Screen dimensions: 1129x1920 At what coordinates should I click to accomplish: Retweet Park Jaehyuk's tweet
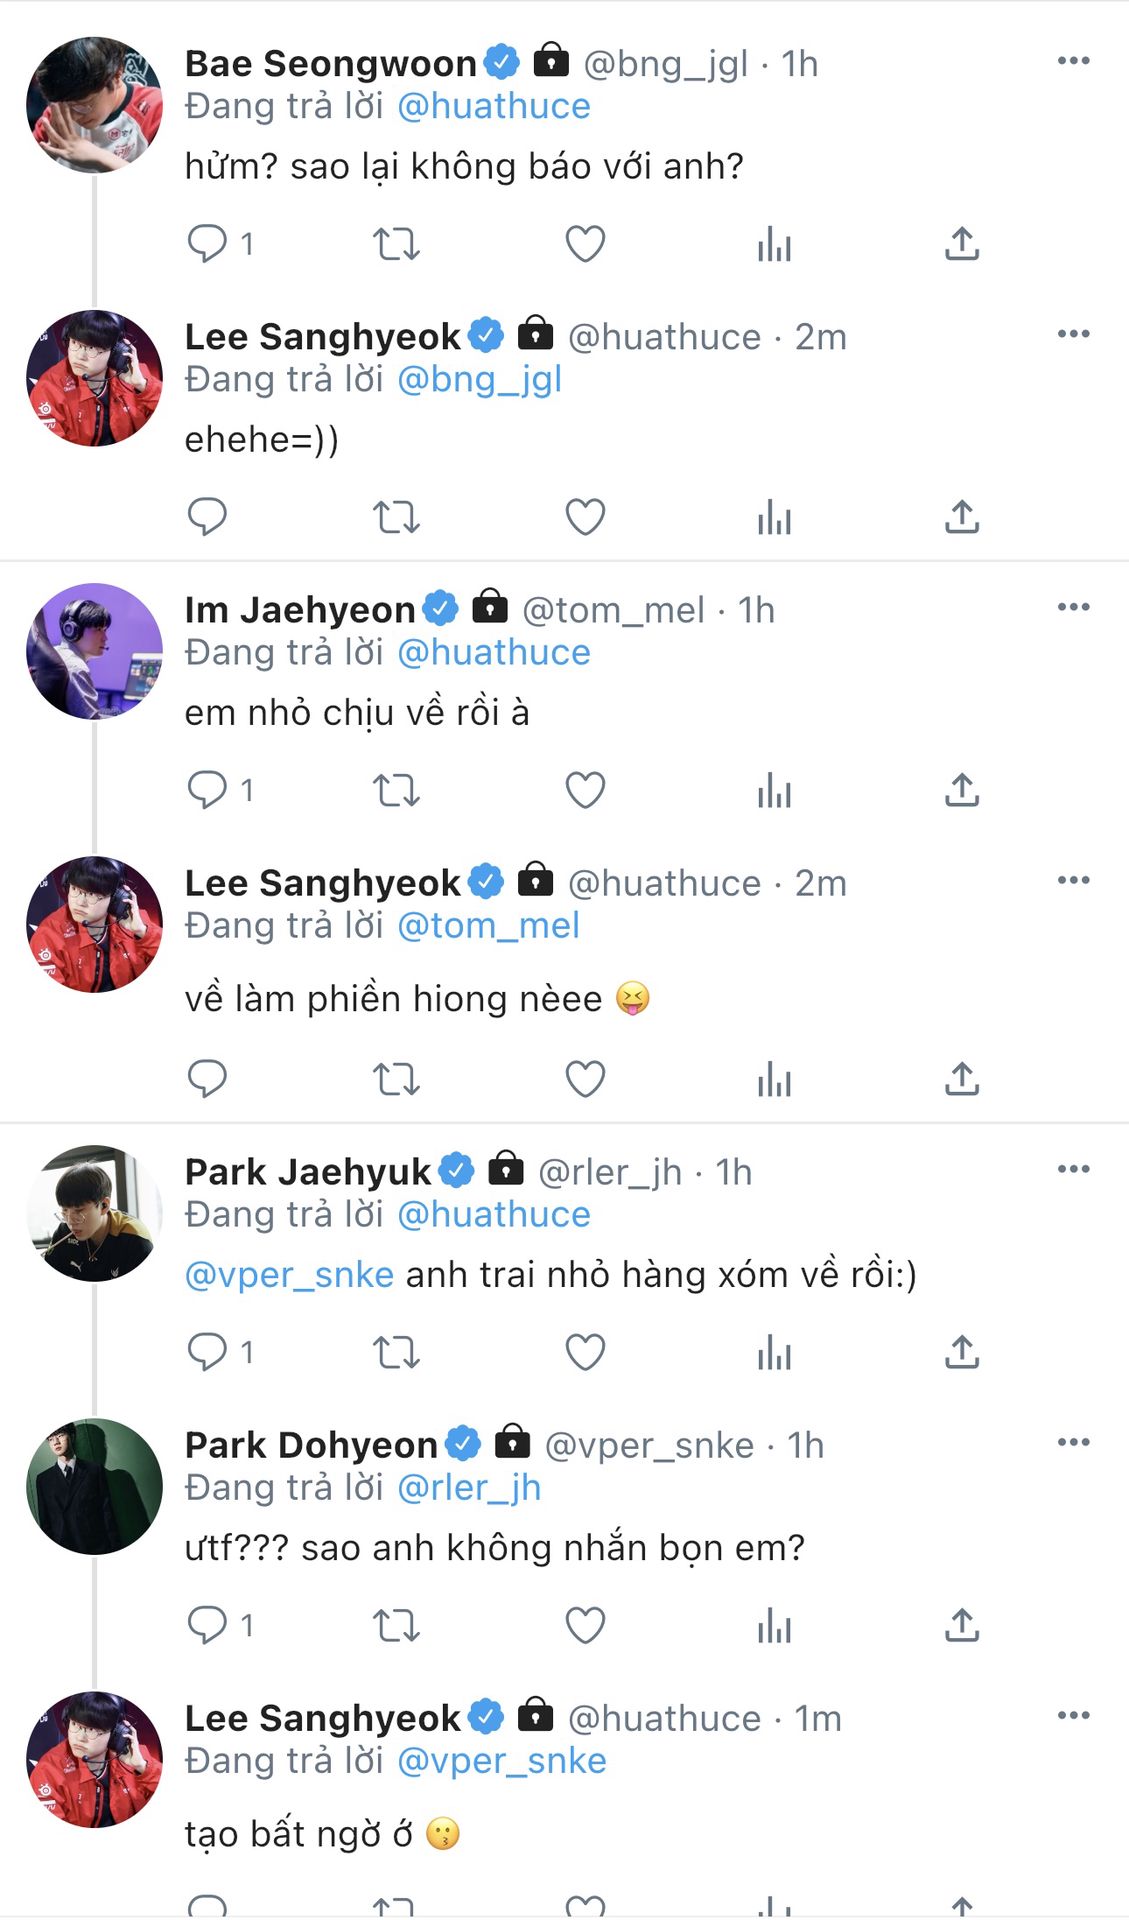(396, 1352)
